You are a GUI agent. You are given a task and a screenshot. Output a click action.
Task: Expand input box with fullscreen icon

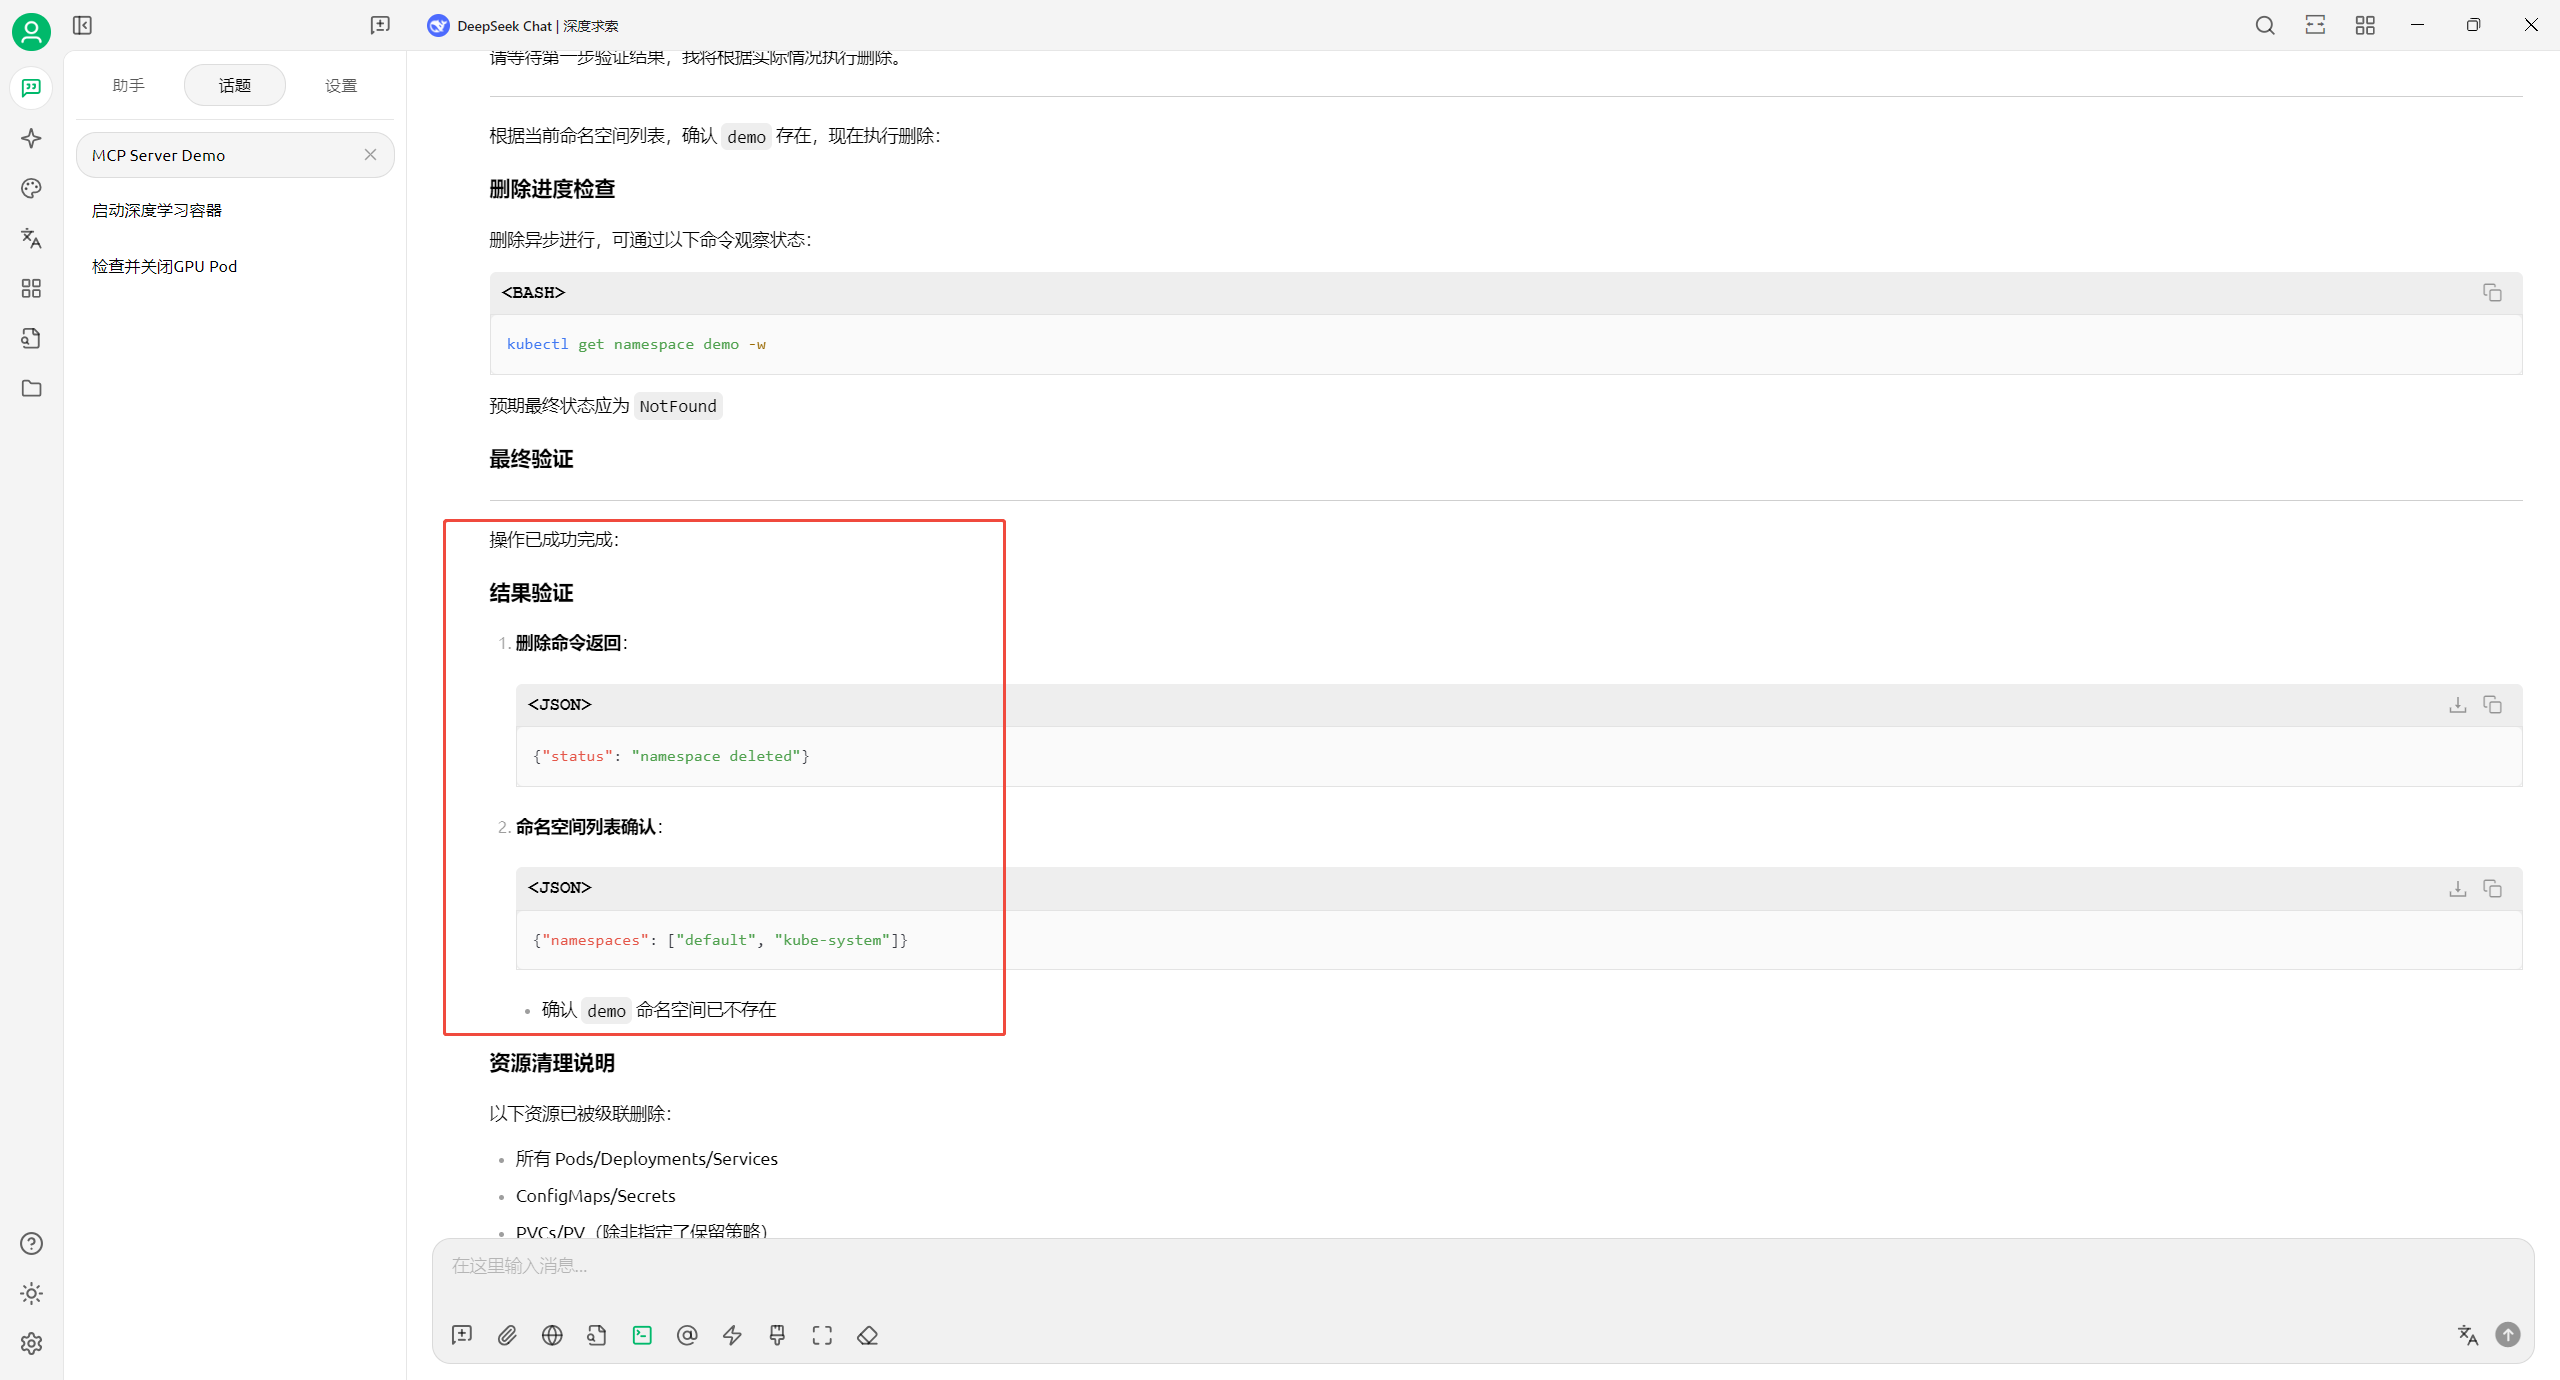pyautogui.click(x=822, y=1335)
